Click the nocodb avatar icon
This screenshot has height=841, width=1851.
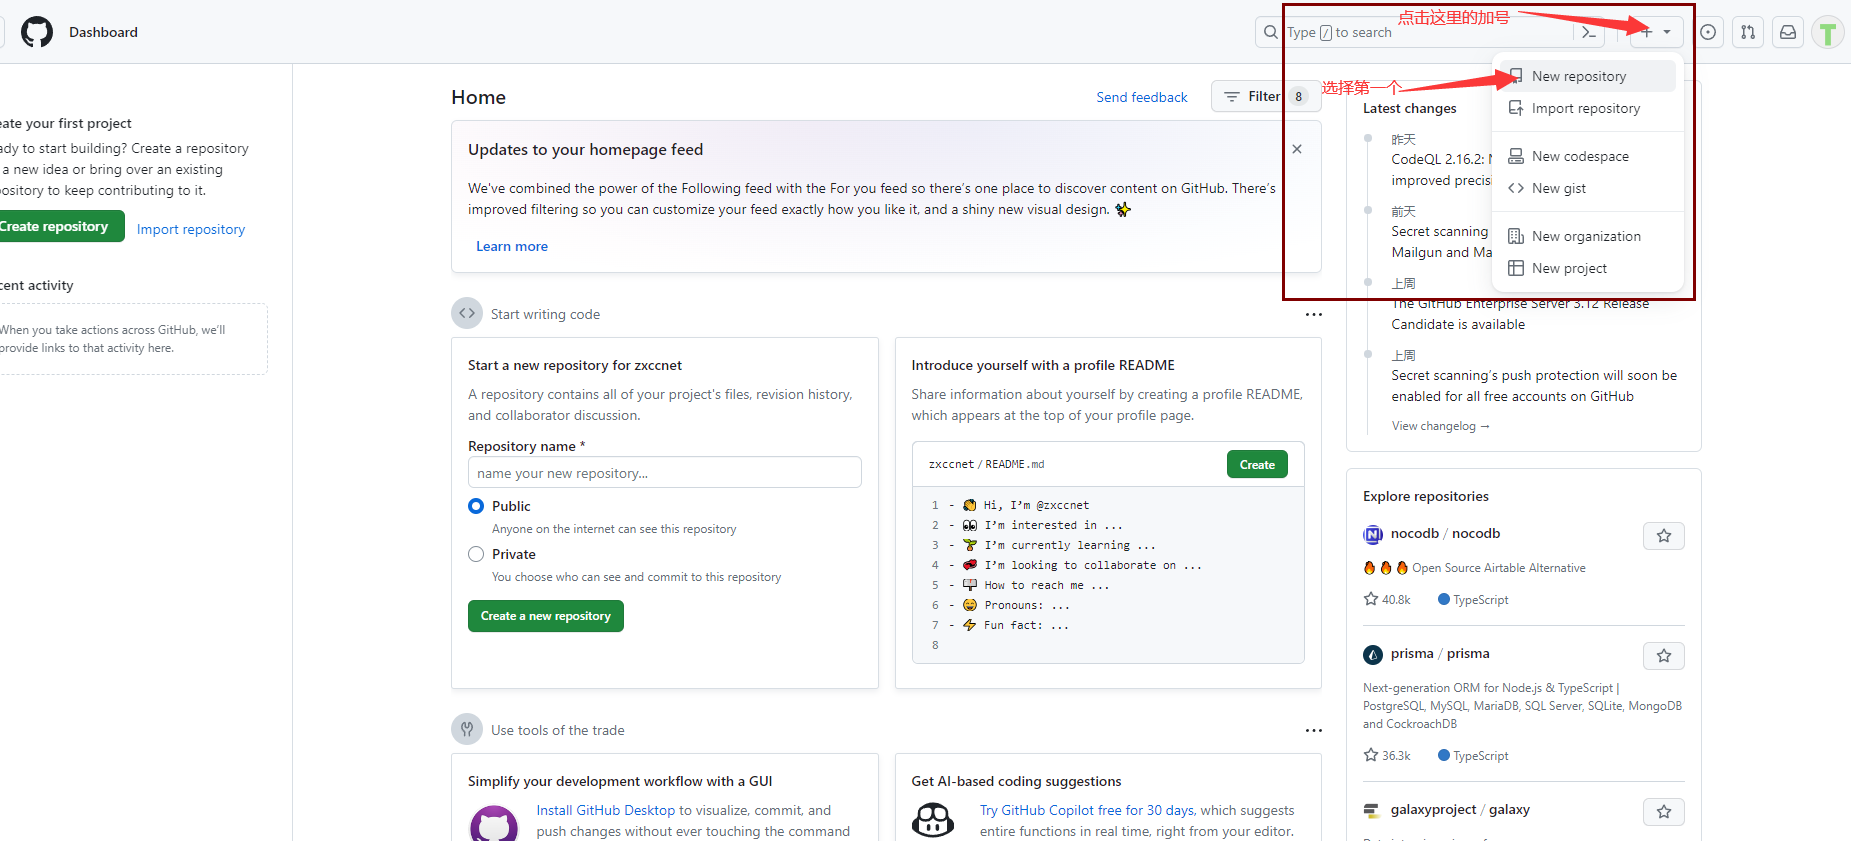click(1373, 535)
